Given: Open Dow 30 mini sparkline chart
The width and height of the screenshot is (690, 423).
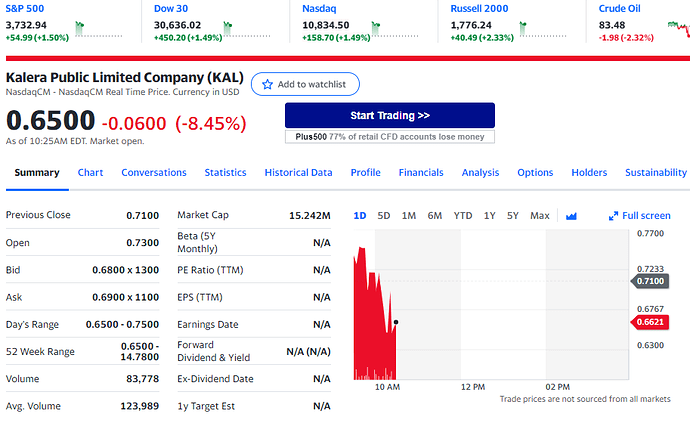Looking at the screenshot, I should click(247, 29).
